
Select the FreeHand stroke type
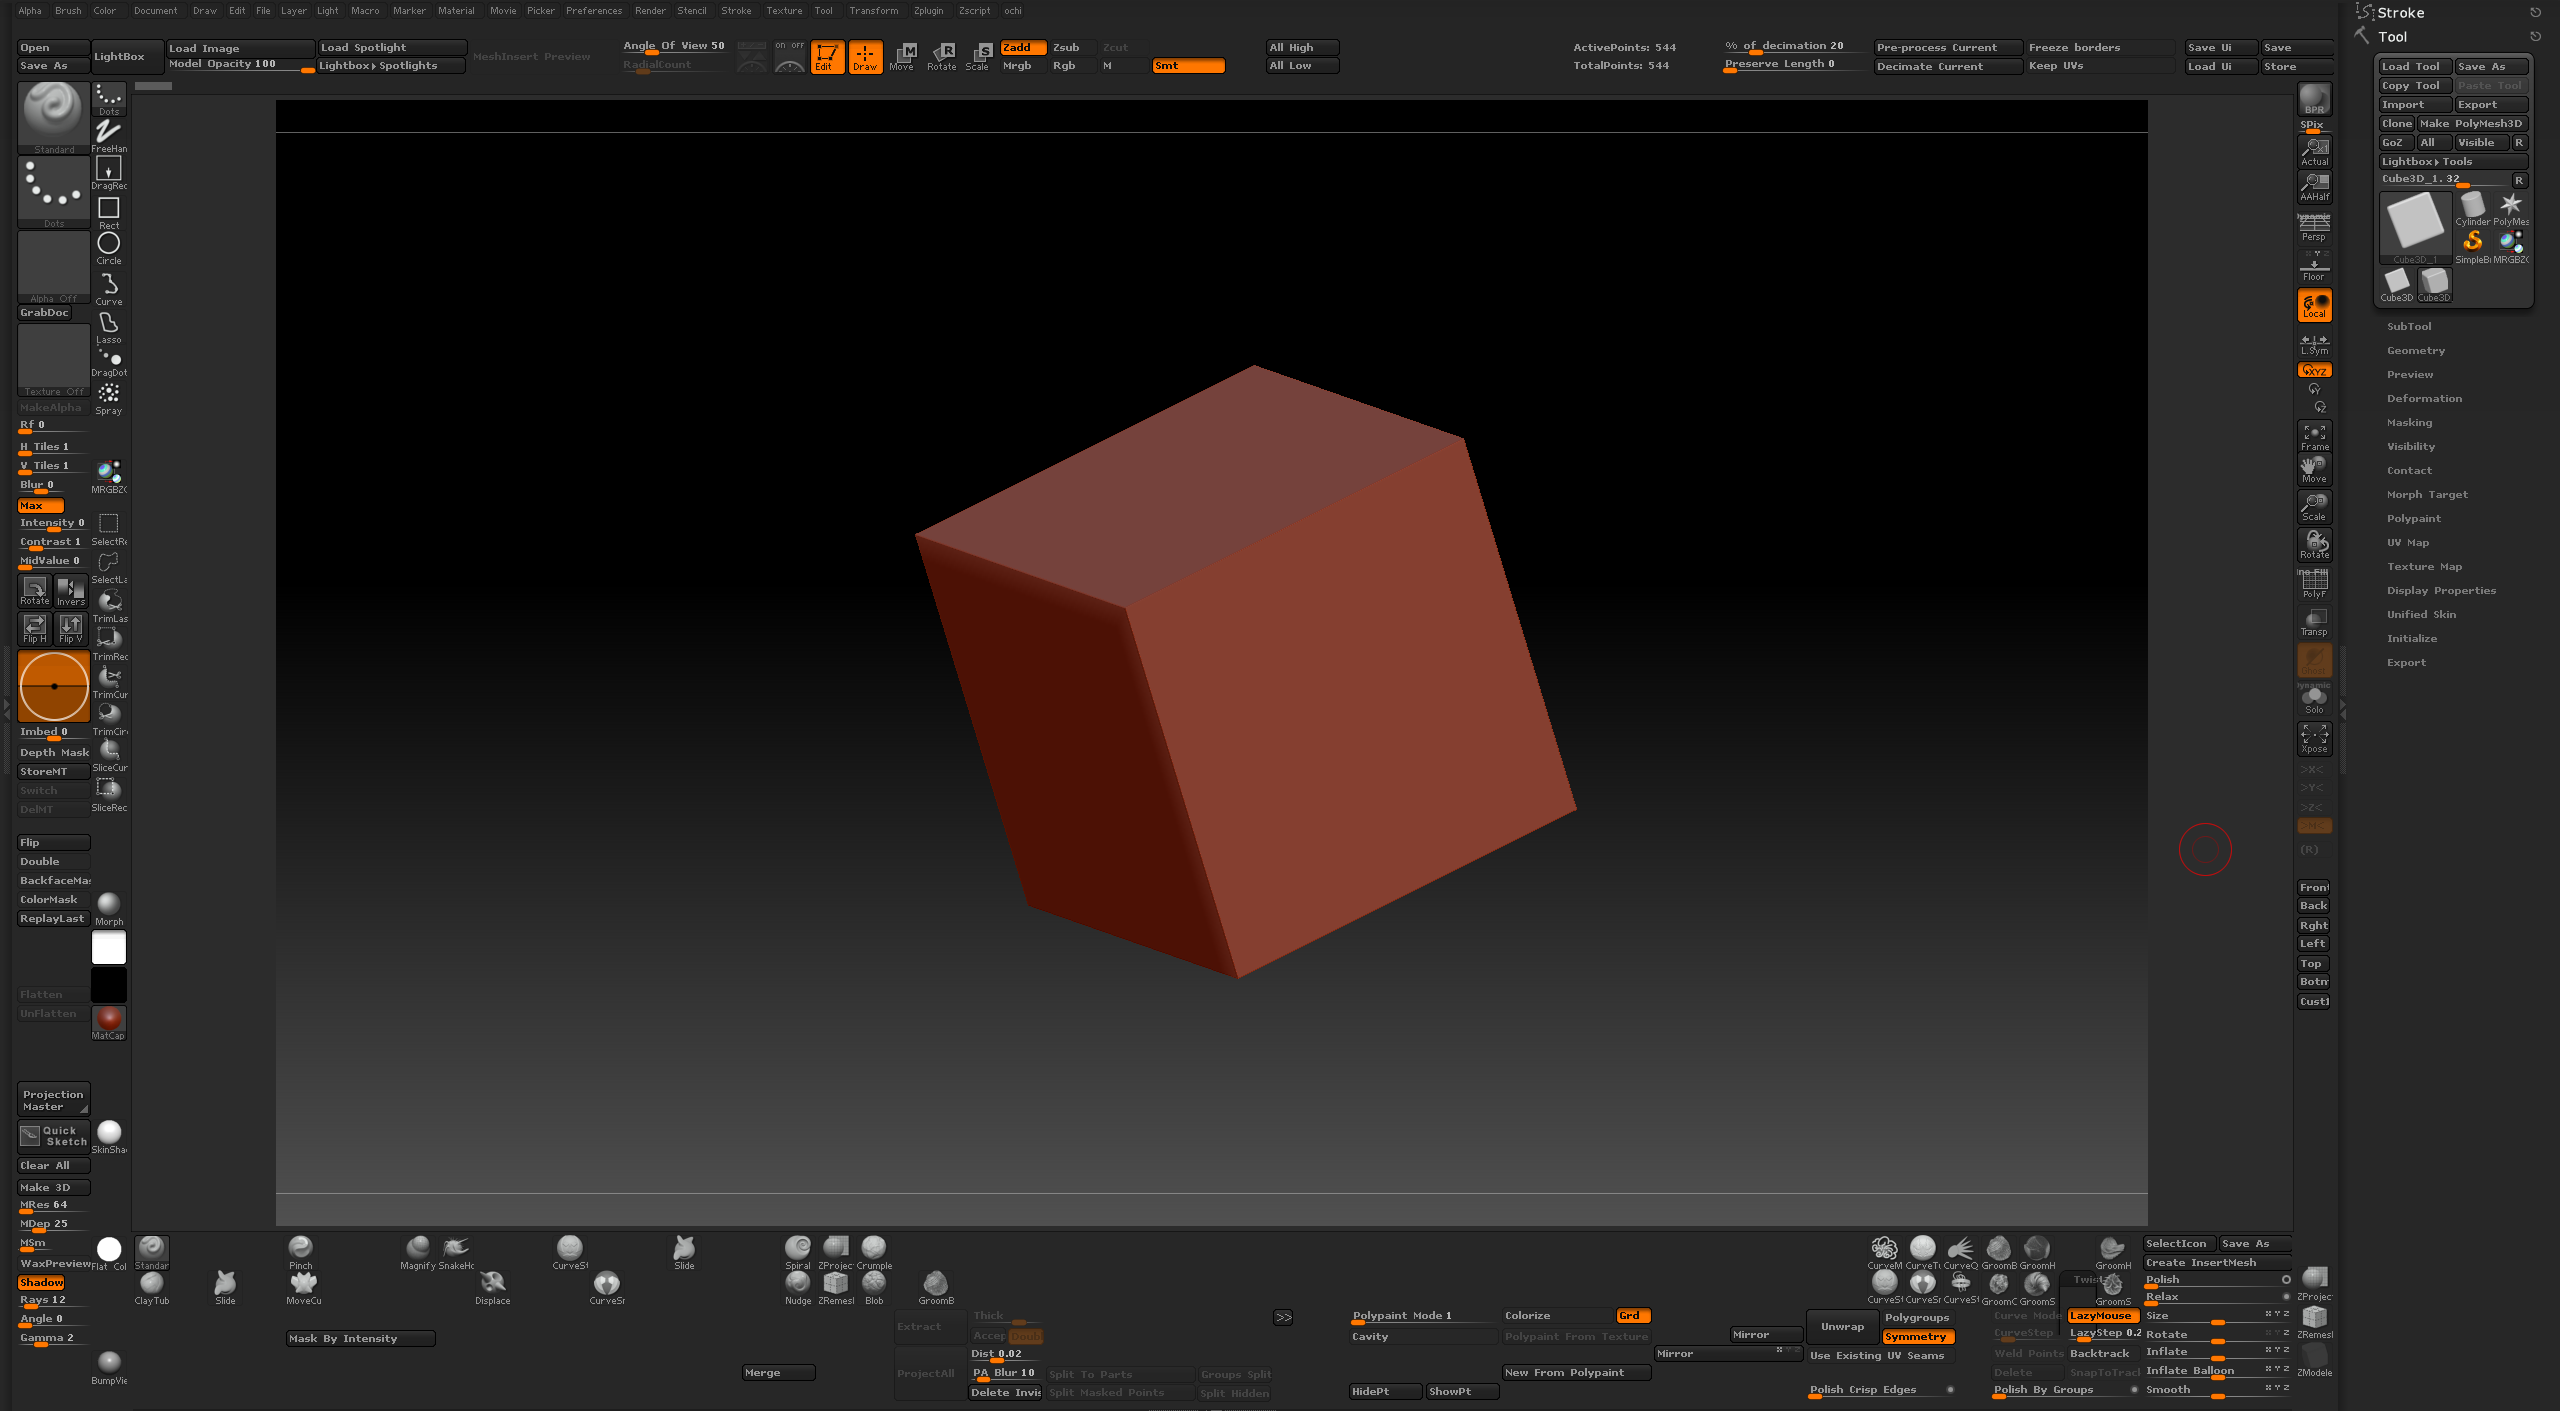pos(109,134)
